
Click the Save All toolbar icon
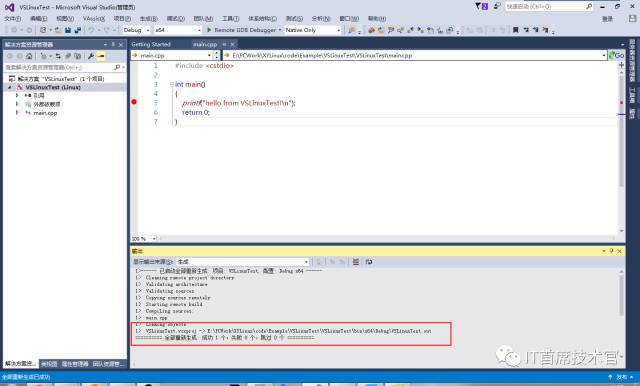click(x=78, y=30)
